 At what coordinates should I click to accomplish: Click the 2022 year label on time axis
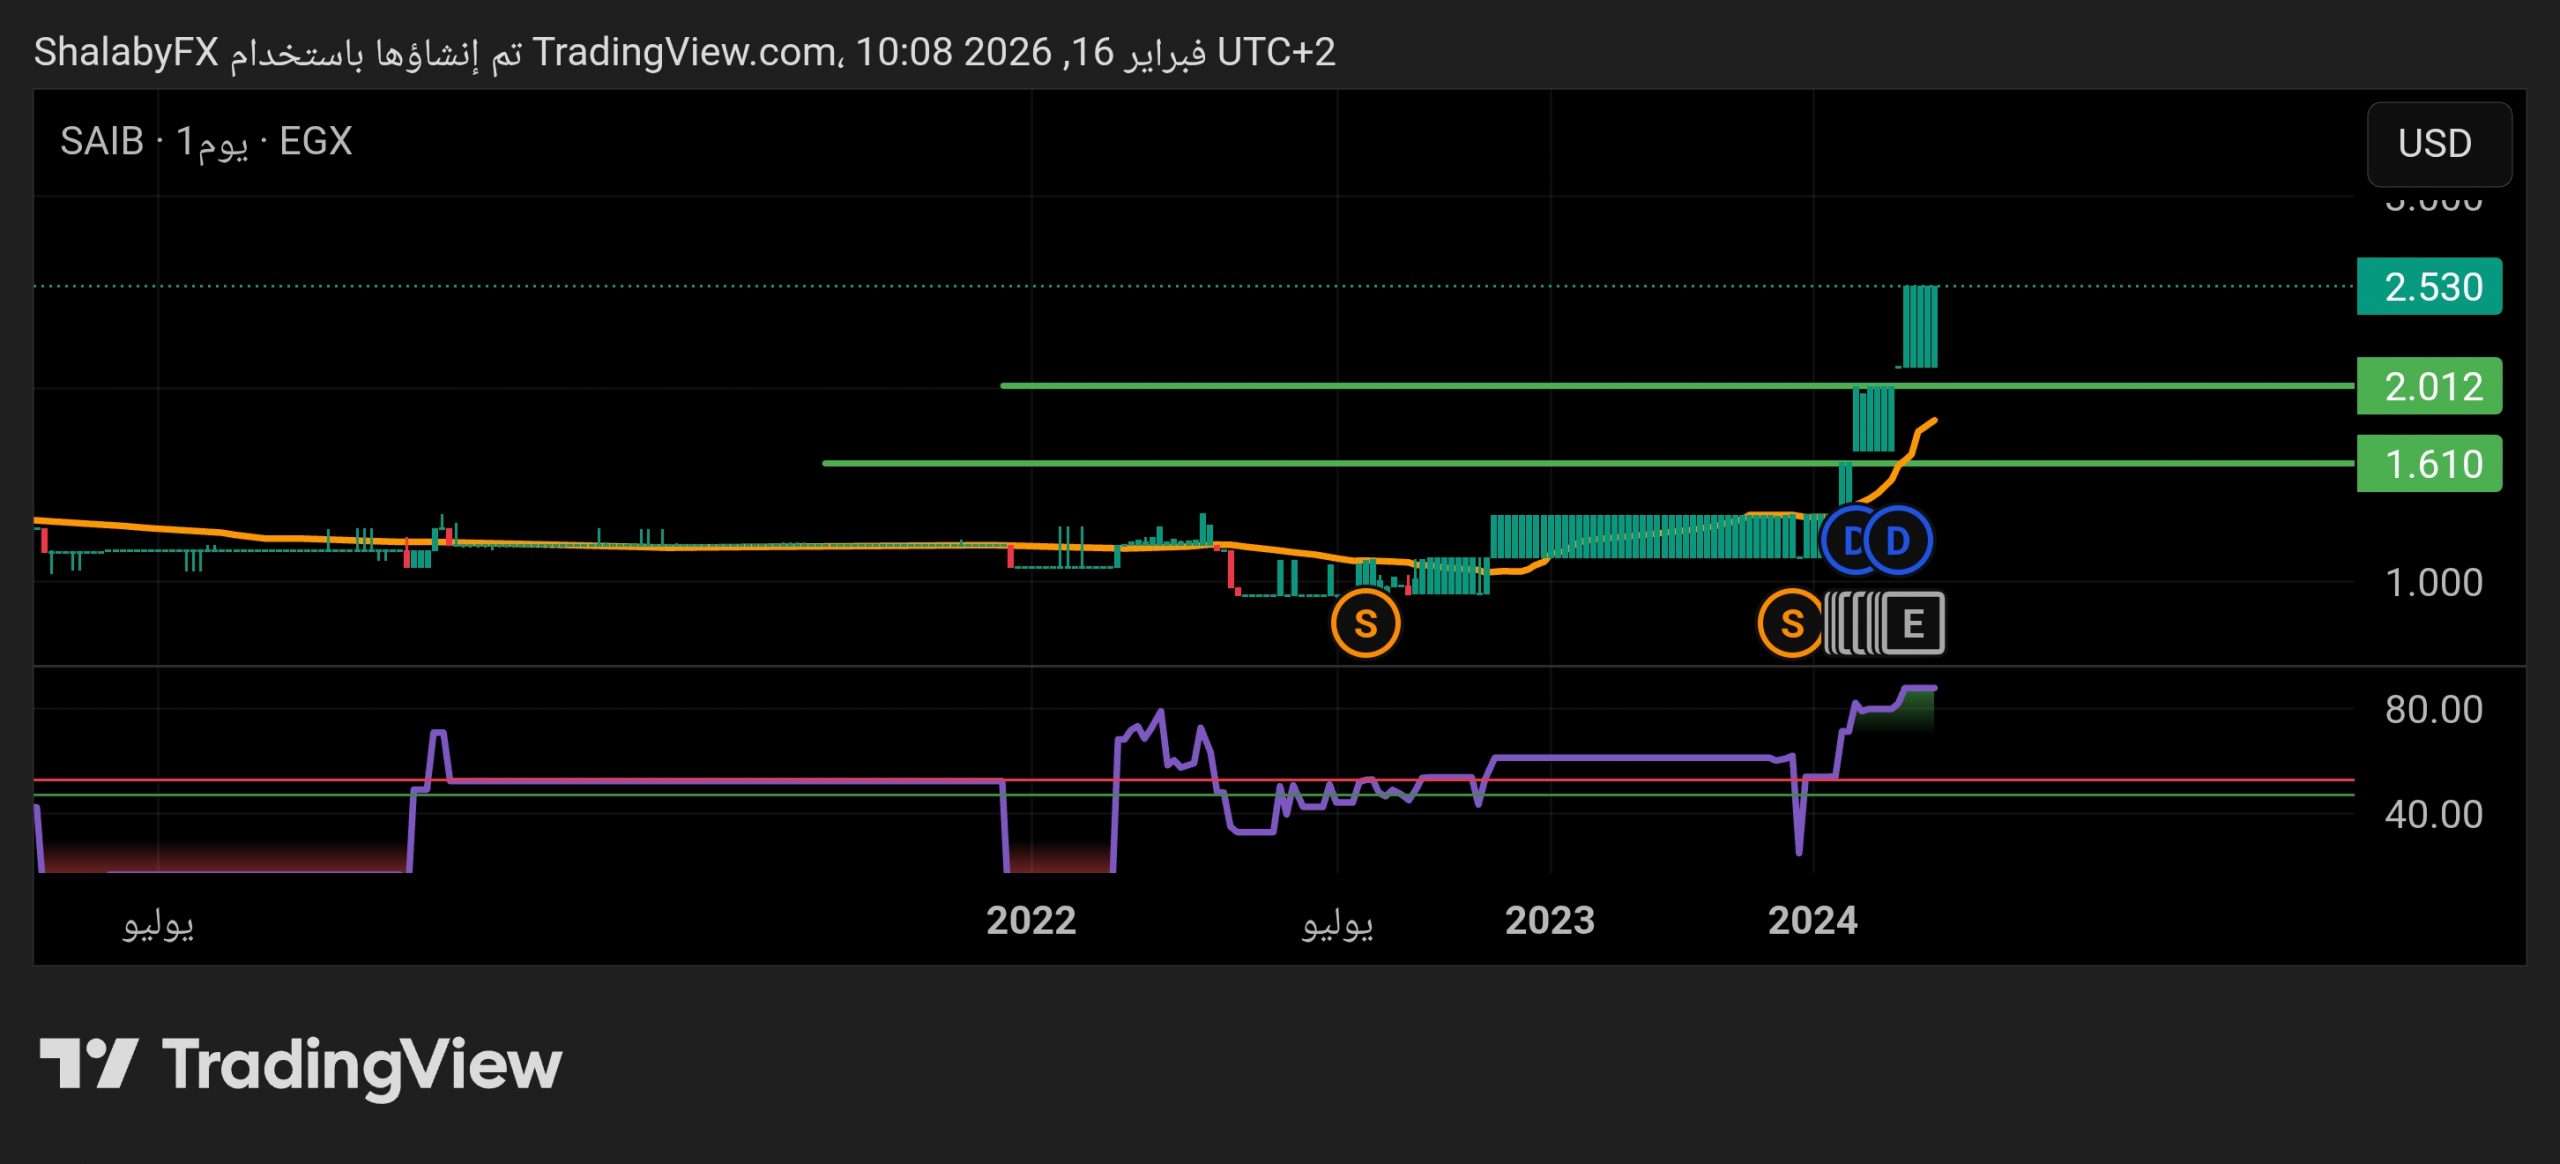[x=1031, y=920]
